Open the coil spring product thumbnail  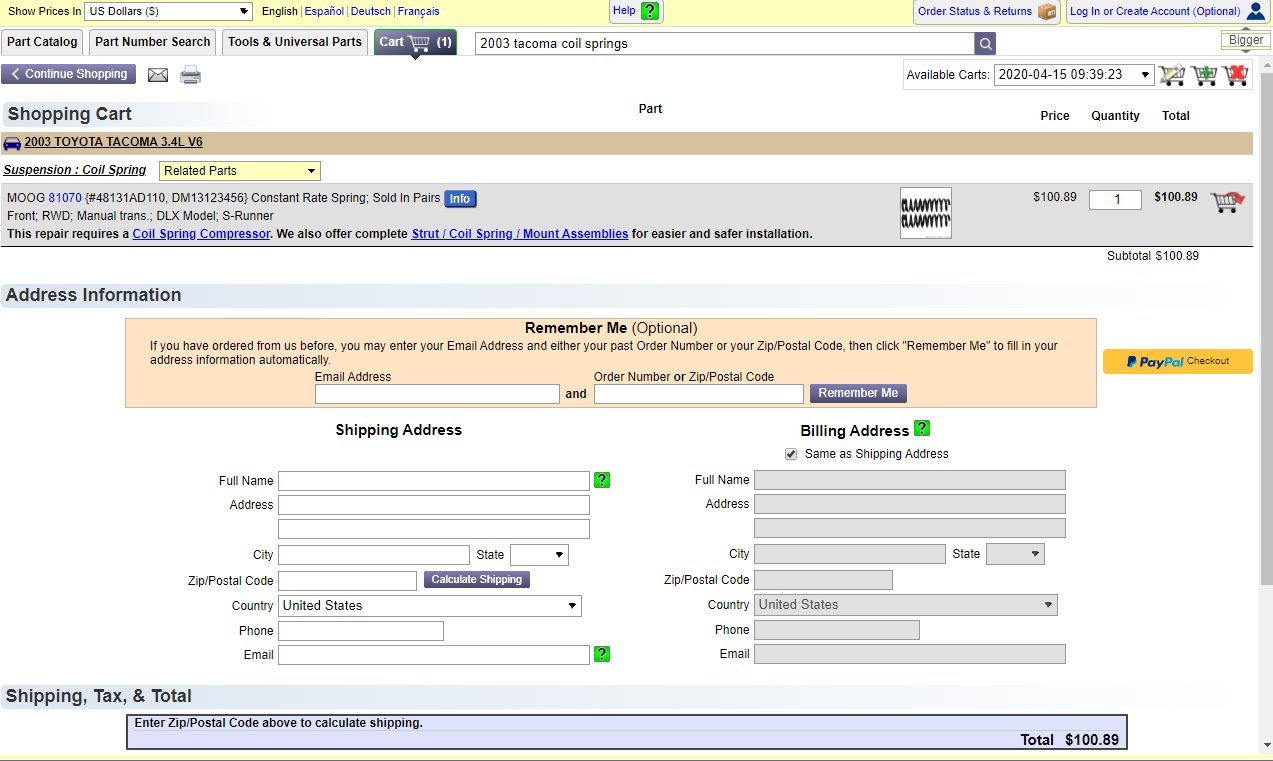926,213
